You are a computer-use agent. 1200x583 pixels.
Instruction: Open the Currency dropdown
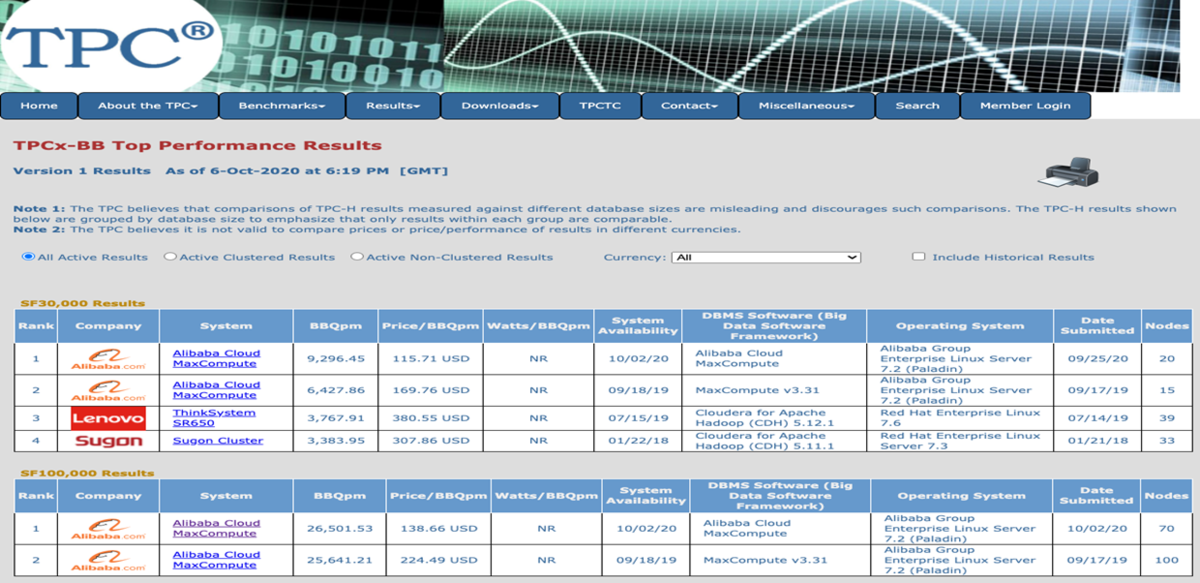pos(766,257)
